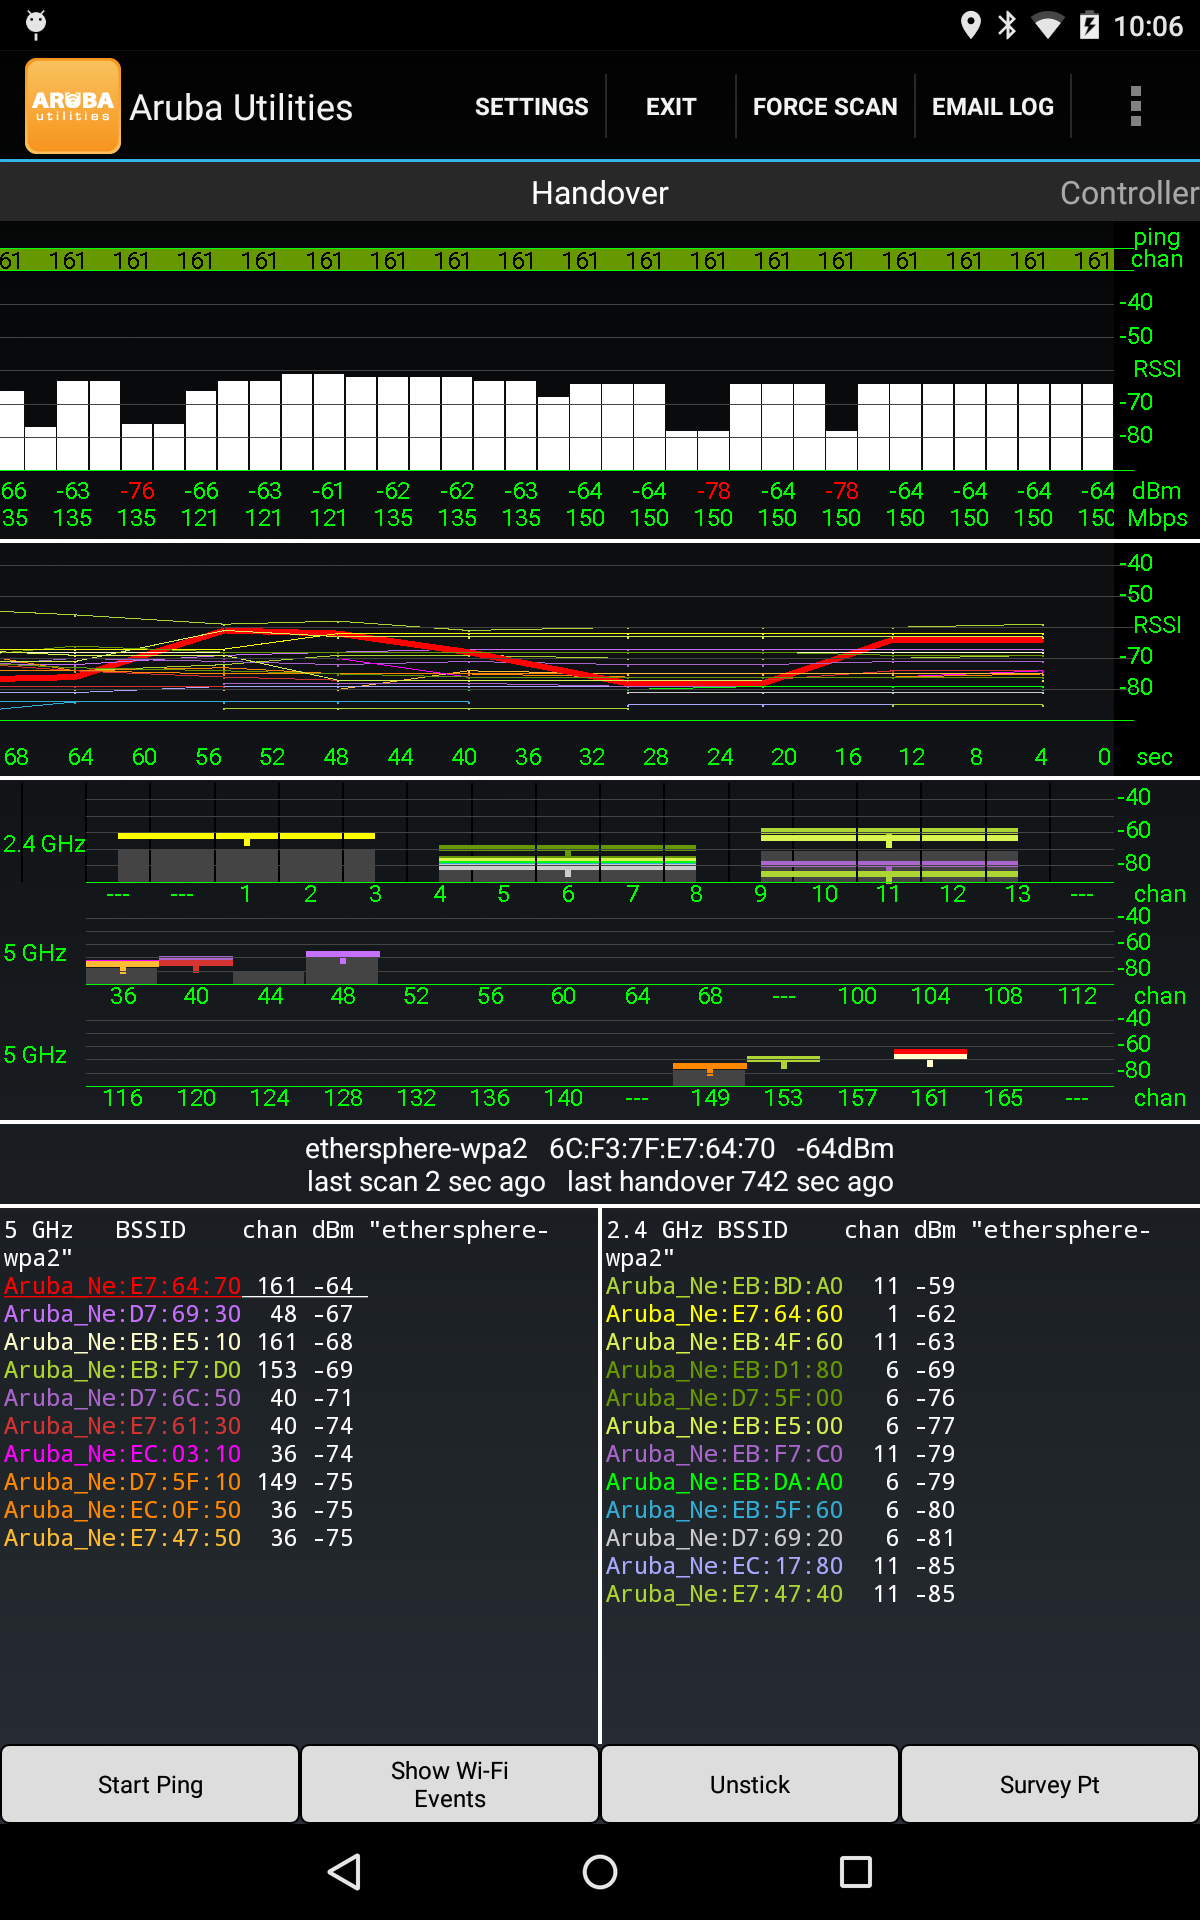The width and height of the screenshot is (1200, 1920).
Task: Select 2.4 GHz BSSID Aruba_Ne:EB:BD:A0
Action: pos(781,1285)
